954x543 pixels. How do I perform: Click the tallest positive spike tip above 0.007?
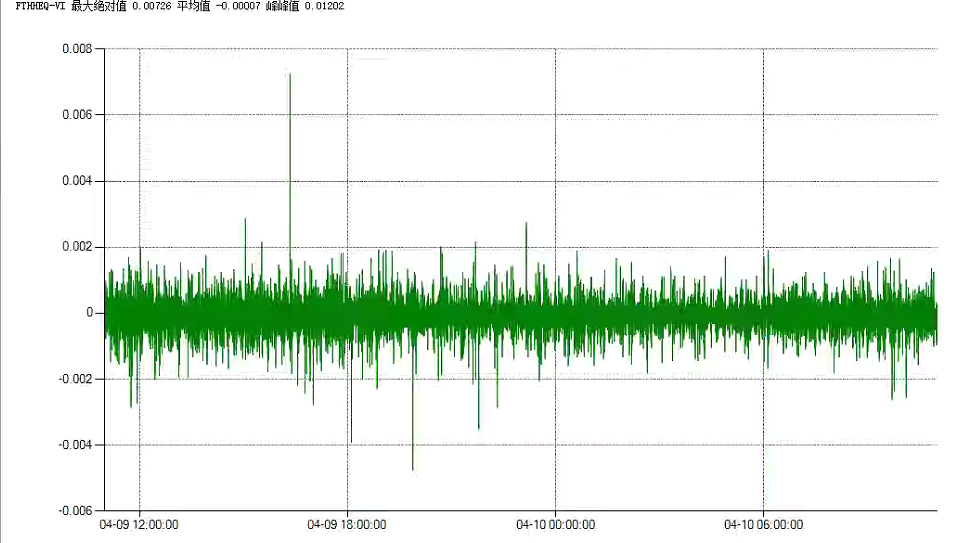click(x=289, y=75)
